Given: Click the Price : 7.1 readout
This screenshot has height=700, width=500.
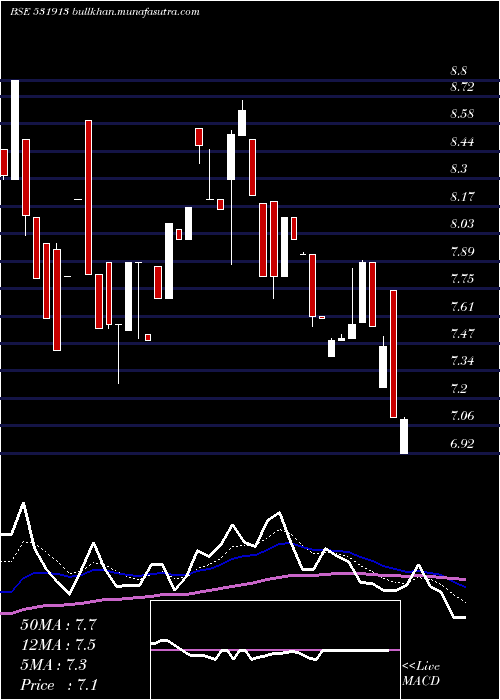Looking at the screenshot, I should point(58,685).
